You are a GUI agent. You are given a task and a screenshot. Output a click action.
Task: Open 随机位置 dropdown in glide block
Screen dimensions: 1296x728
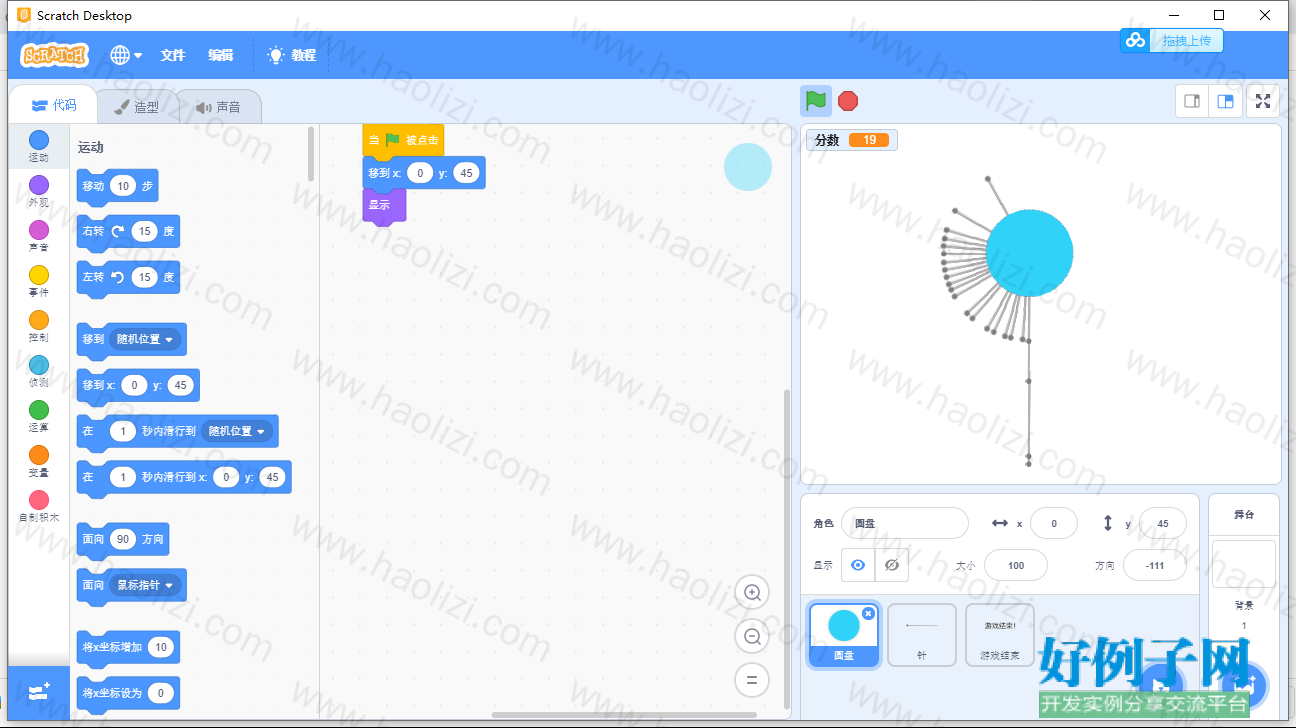coord(238,431)
